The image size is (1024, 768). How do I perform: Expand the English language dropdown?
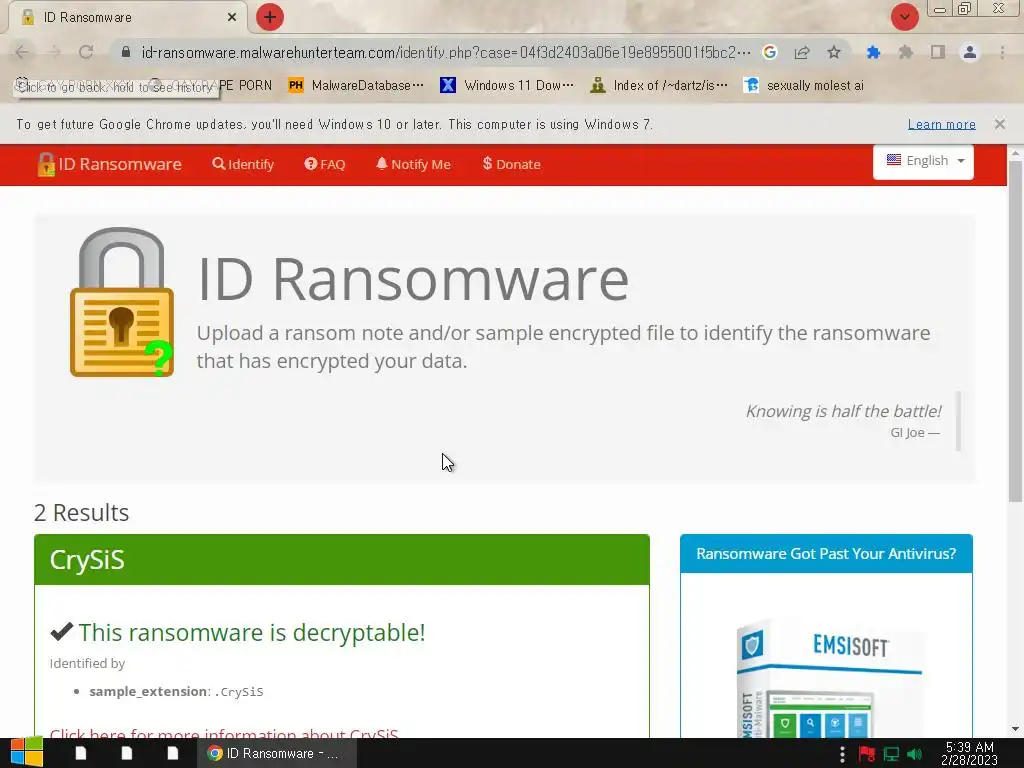(x=923, y=161)
